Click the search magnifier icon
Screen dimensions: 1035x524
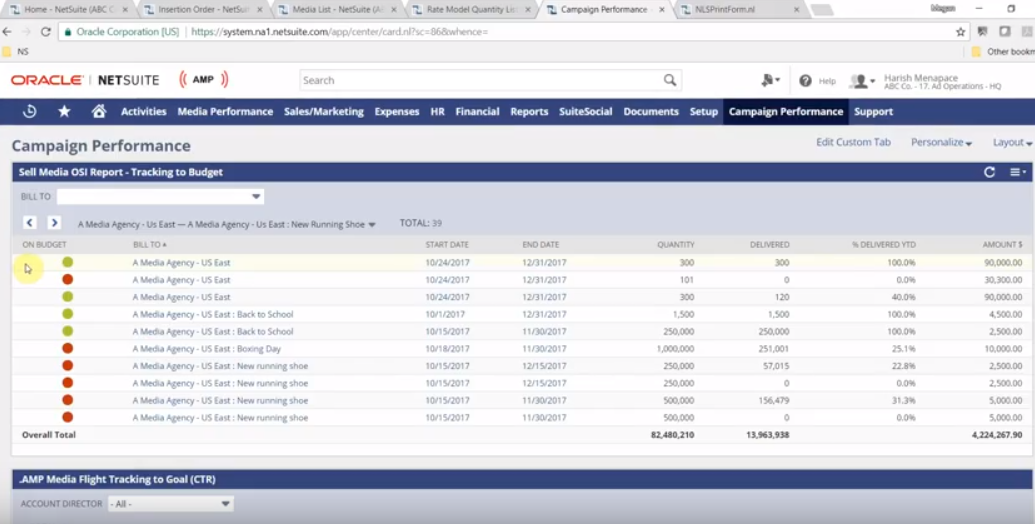coord(670,80)
